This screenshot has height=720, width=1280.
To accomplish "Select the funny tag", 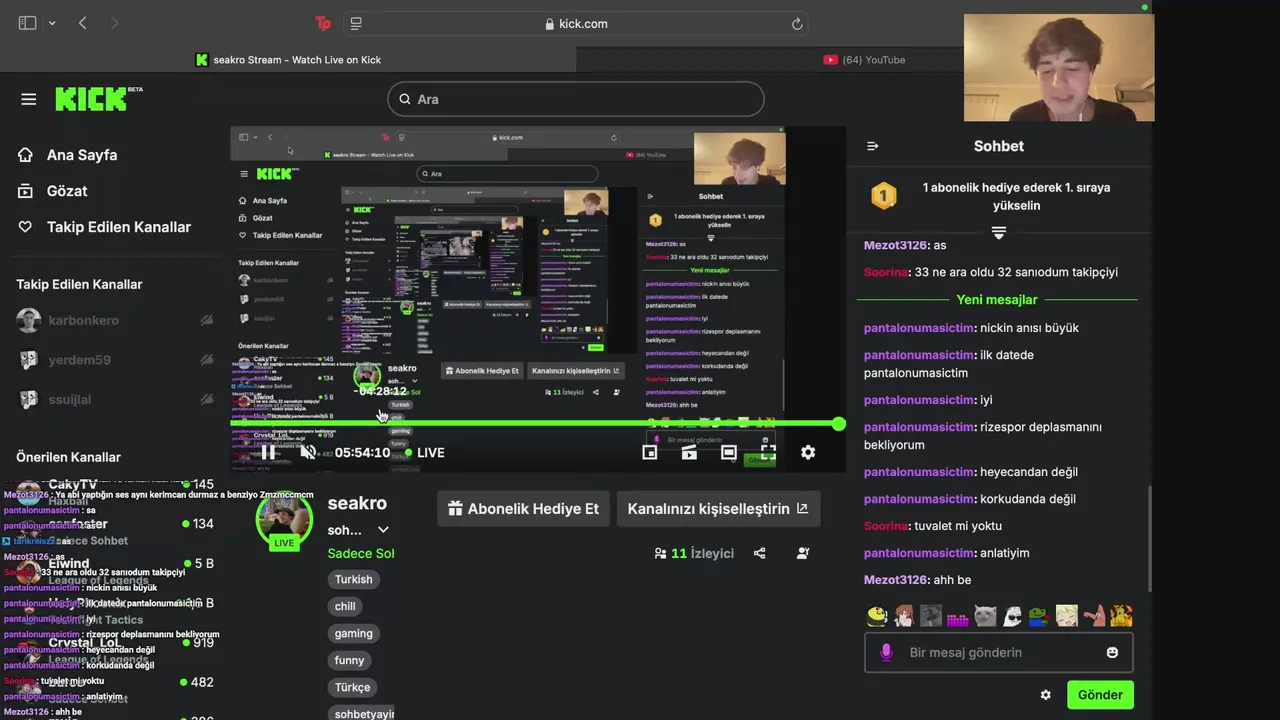I will 349,660.
